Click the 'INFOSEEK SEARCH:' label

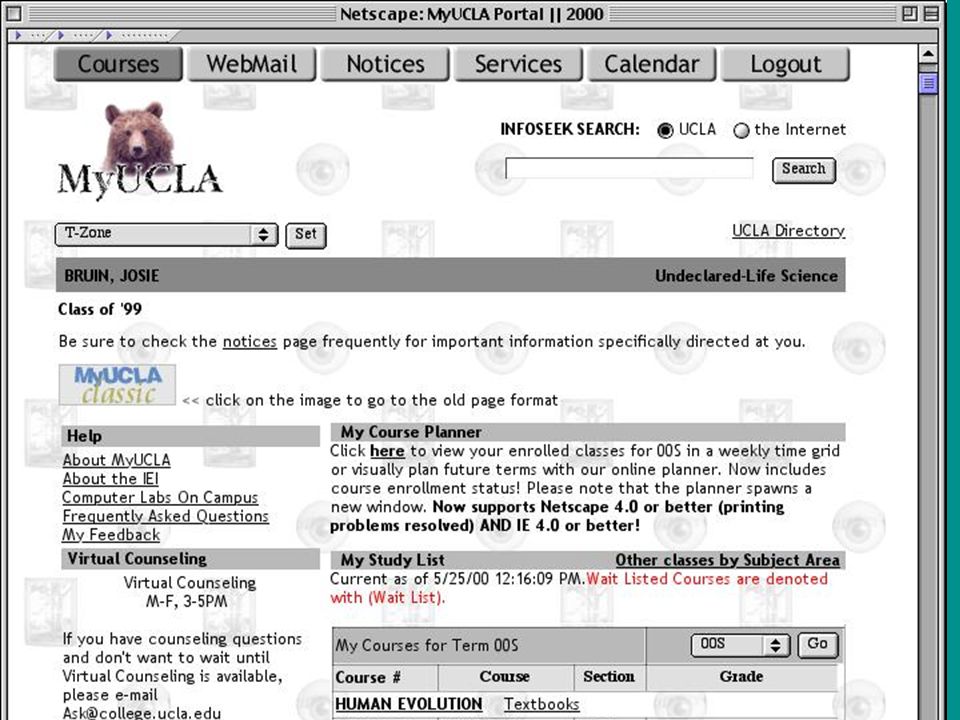pos(570,129)
